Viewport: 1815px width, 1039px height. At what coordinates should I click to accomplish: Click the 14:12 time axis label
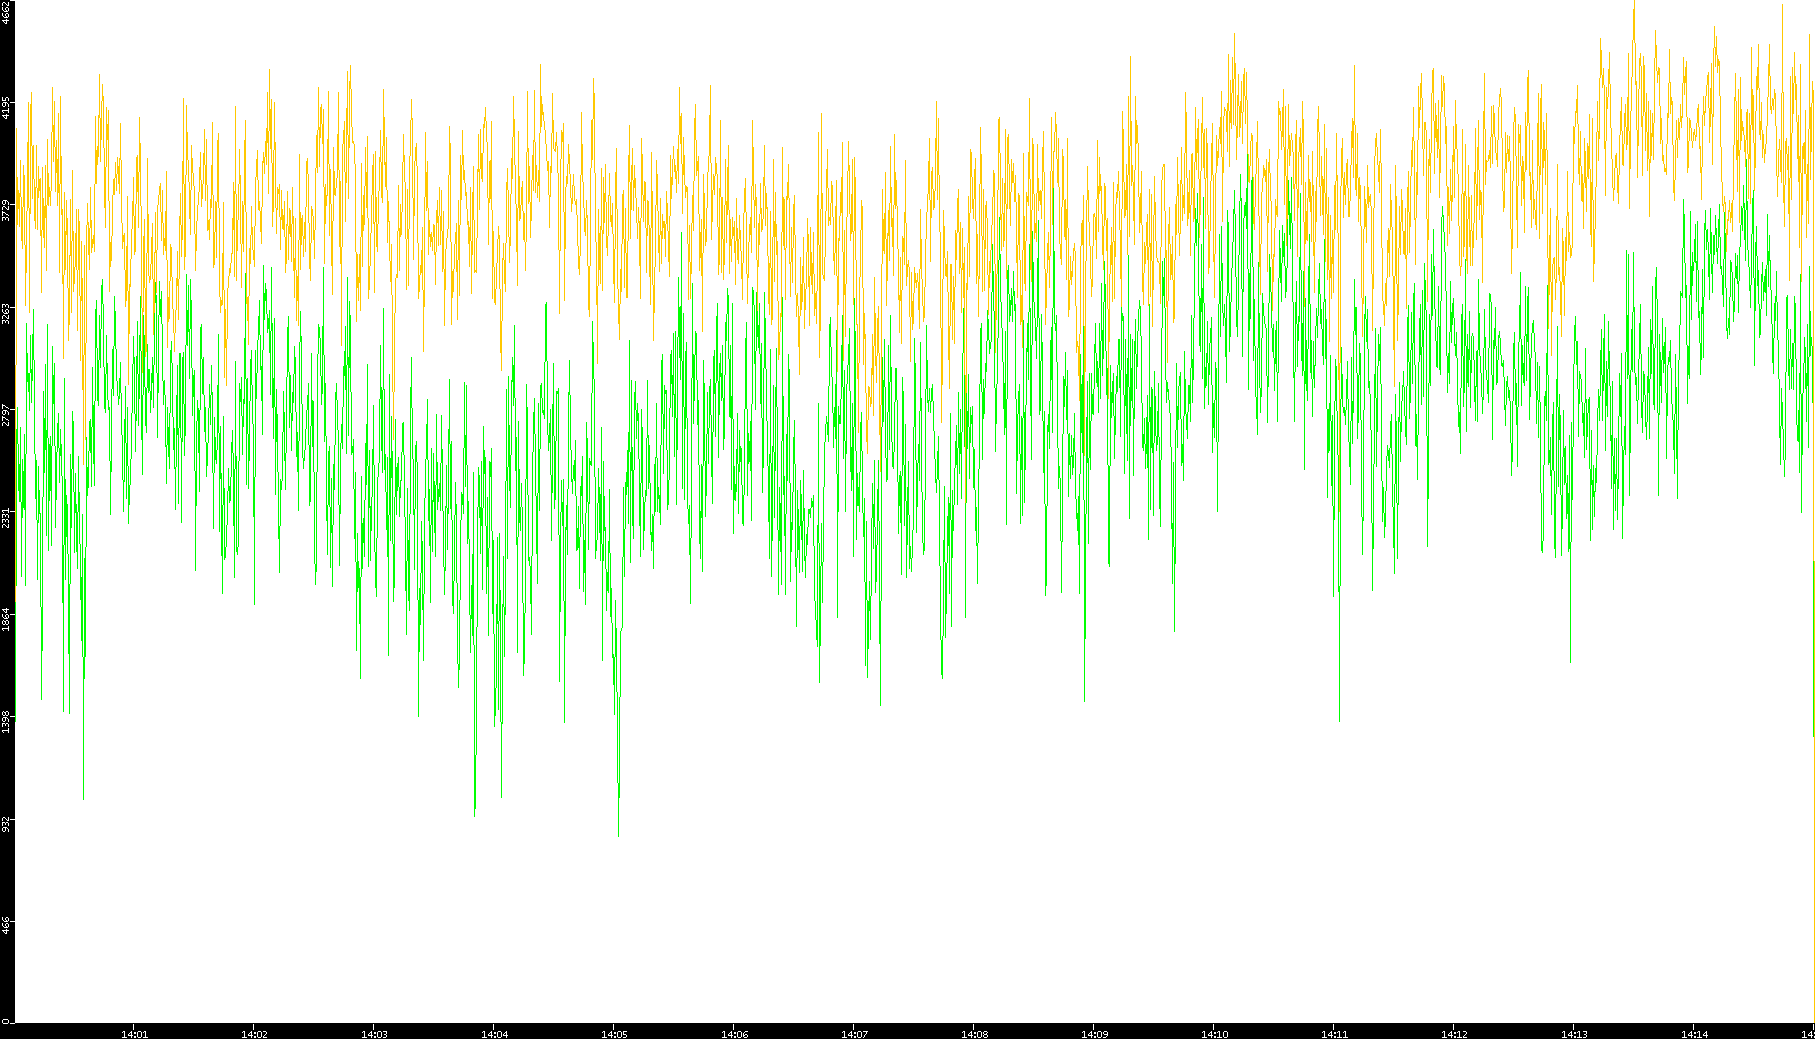tap(1454, 1034)
